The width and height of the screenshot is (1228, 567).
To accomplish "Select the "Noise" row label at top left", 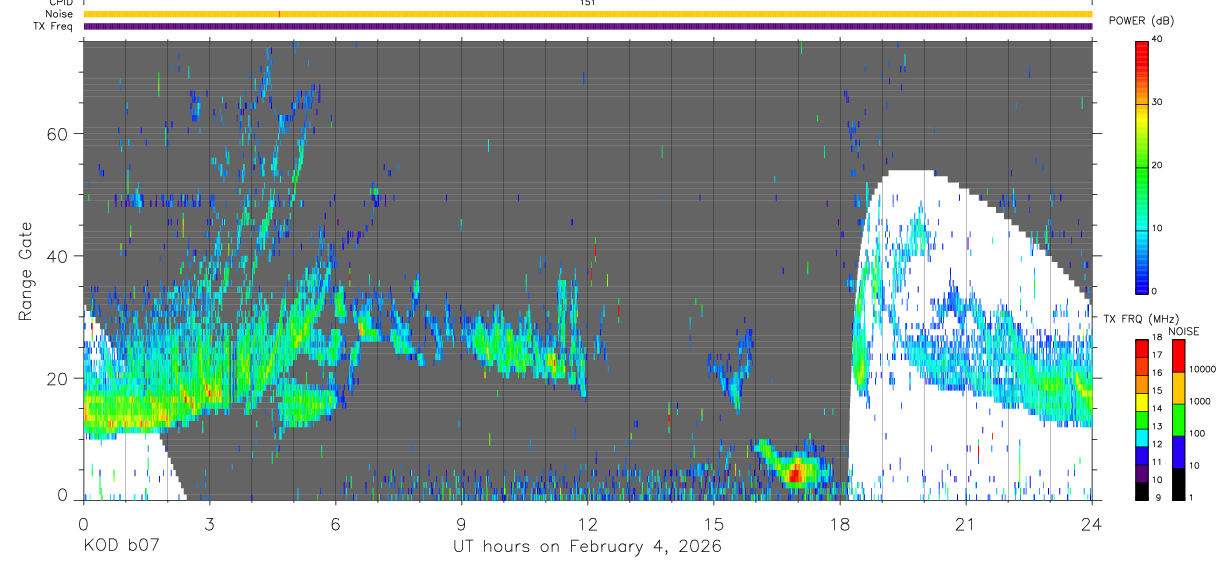I will point(60,14).
